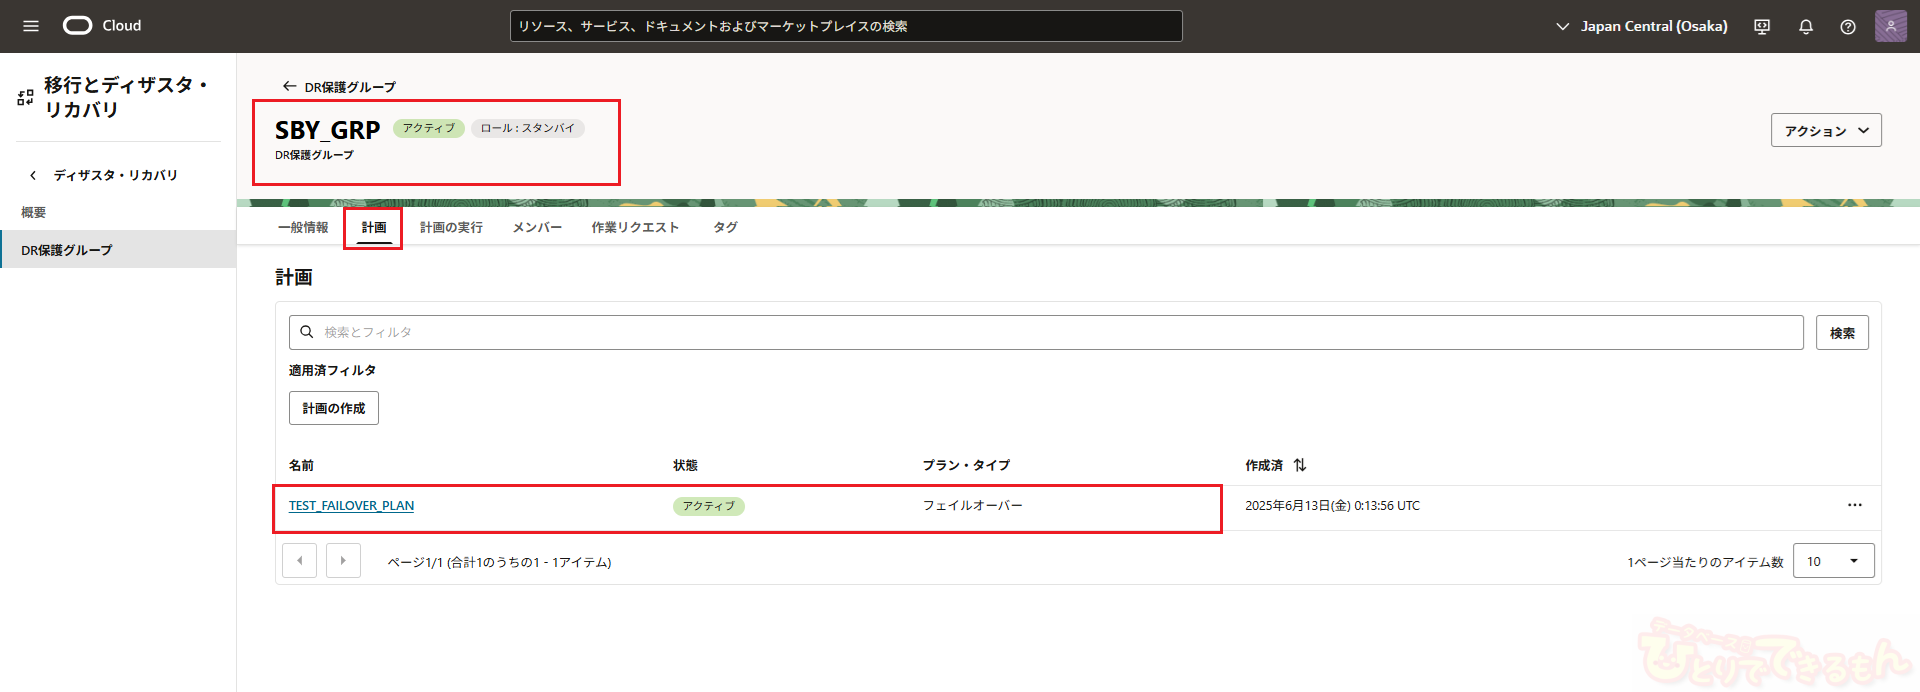The image size is (1920, 692).
Task: Open the 作業リクエスト tab
Action: 635,228
